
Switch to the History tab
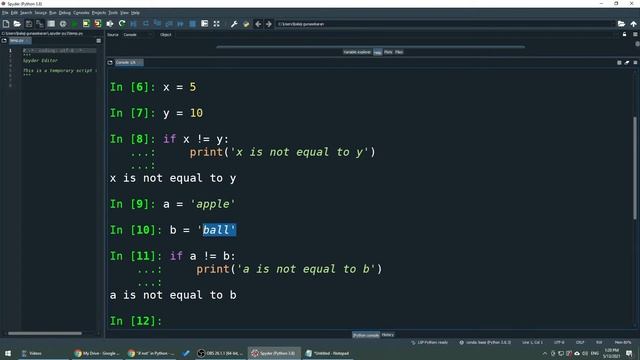click(x=388, y=335)
